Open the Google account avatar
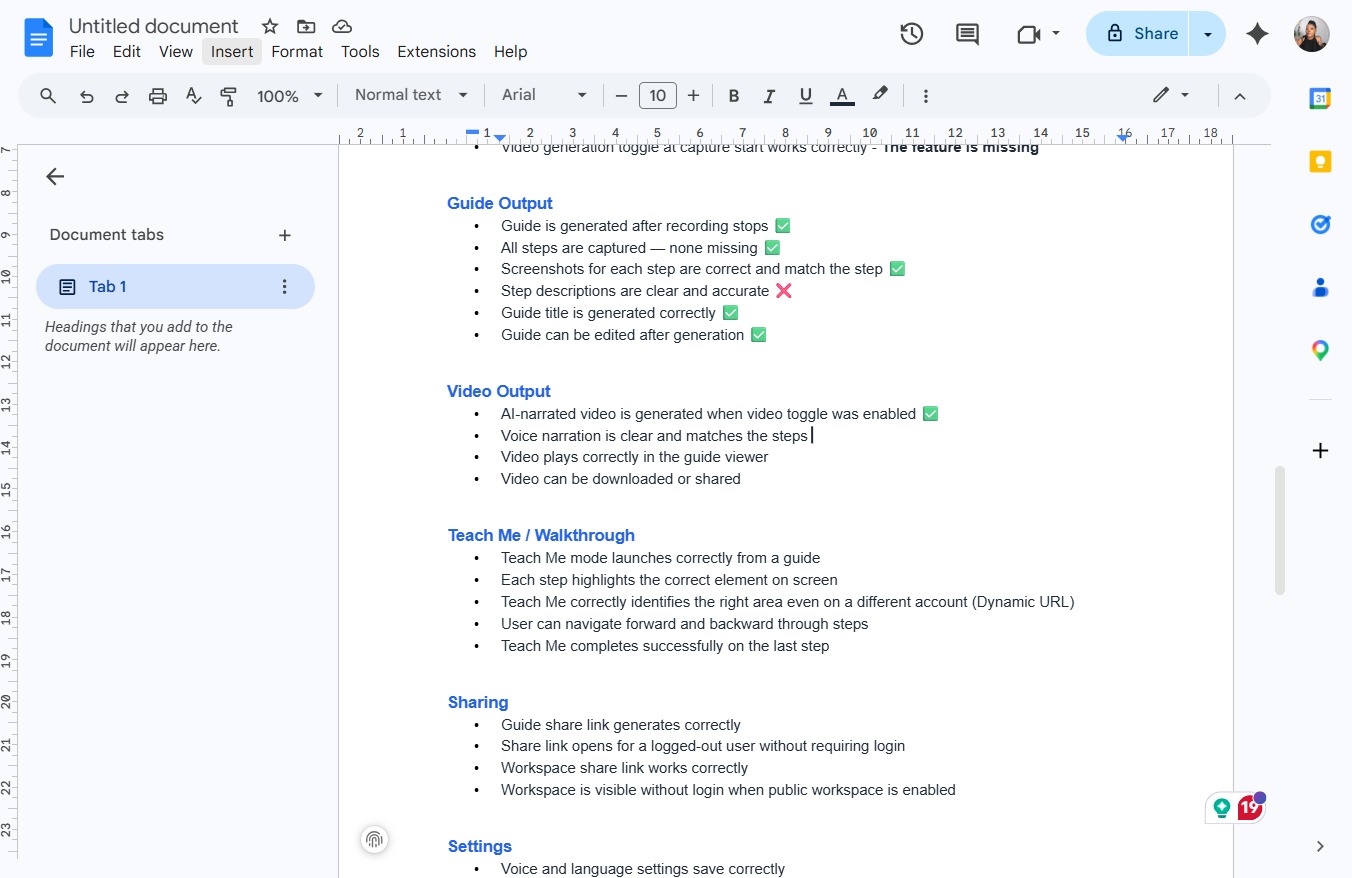 1311,34
